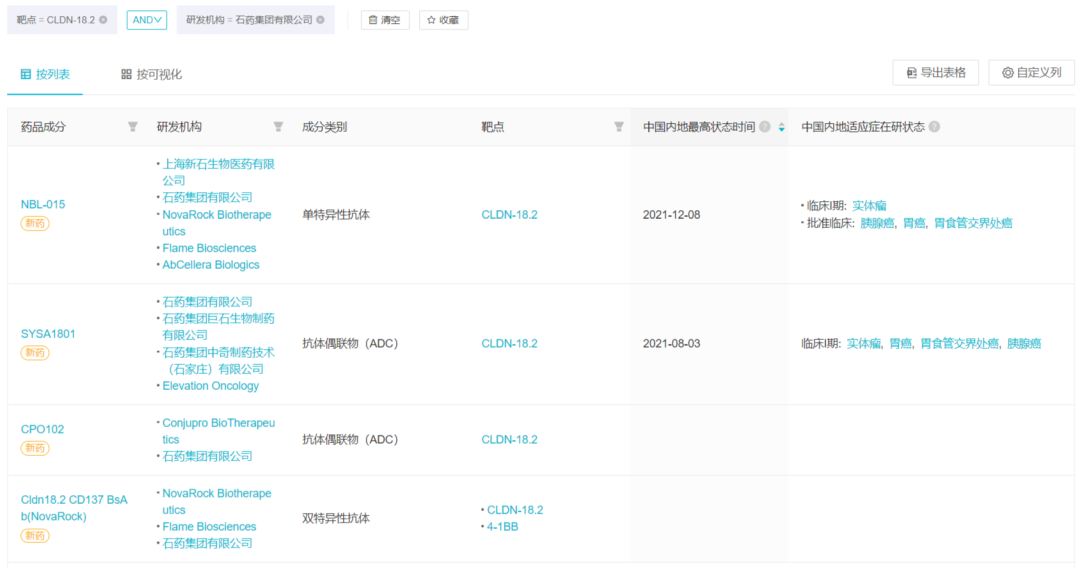1080x568 pixels.
Task: Open the CPO102 drug link
Action: click(42, 430)
